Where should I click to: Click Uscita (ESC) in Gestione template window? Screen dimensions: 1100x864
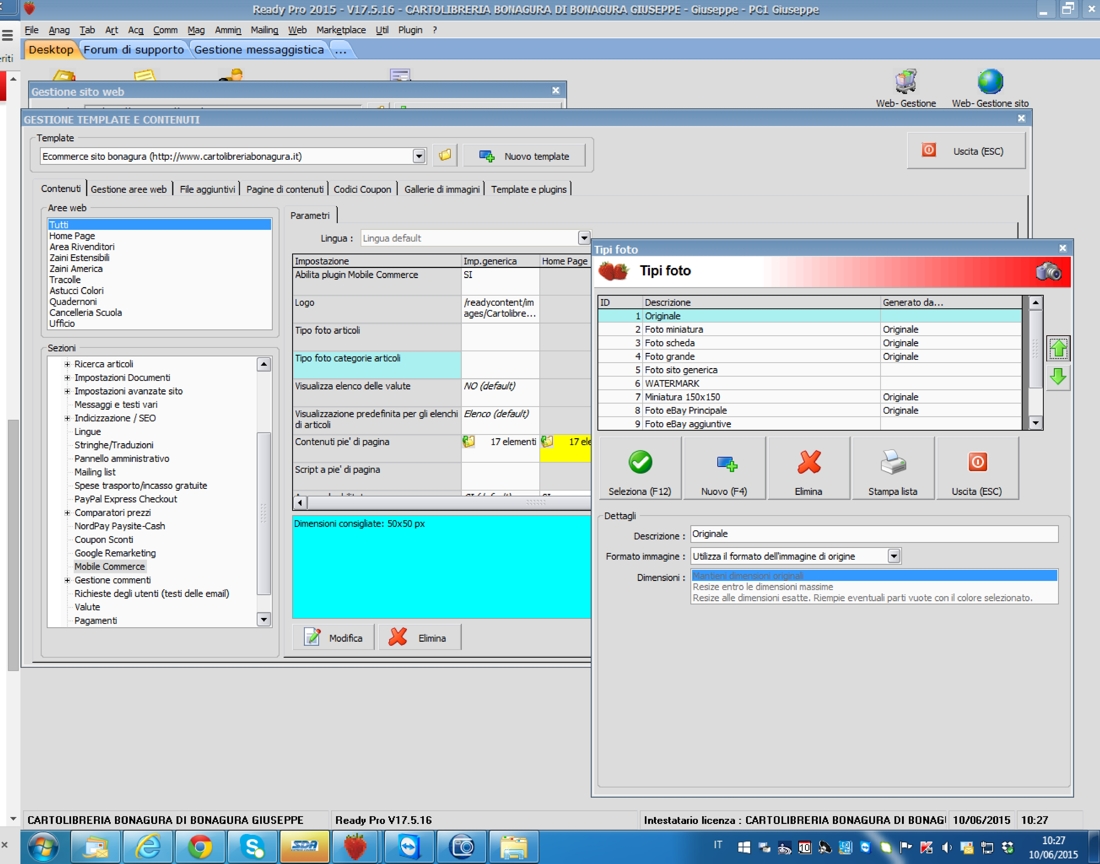966,151
